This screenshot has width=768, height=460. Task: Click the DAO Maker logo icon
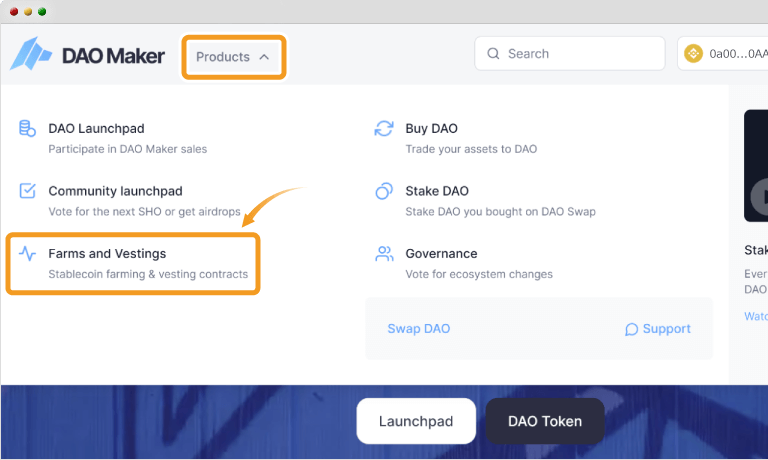31,54
